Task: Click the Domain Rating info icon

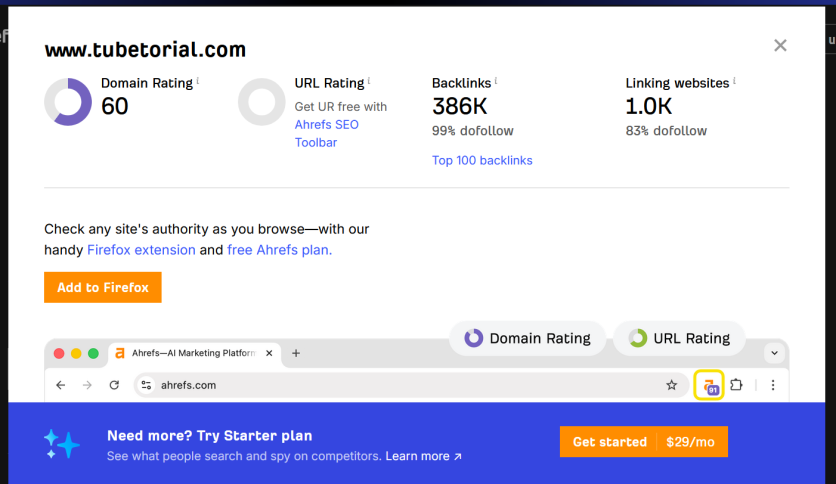Action: point(198,80)
